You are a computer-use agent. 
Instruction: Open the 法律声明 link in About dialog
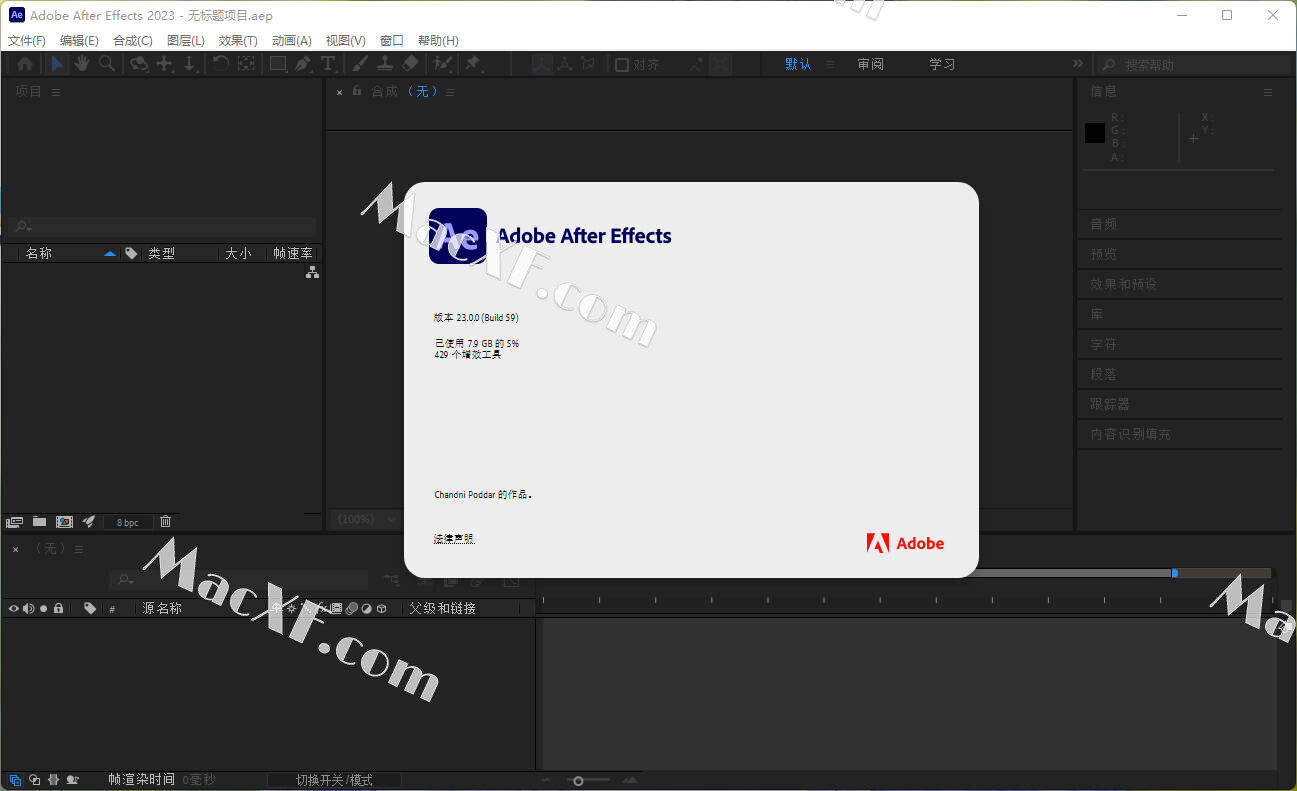454,539
